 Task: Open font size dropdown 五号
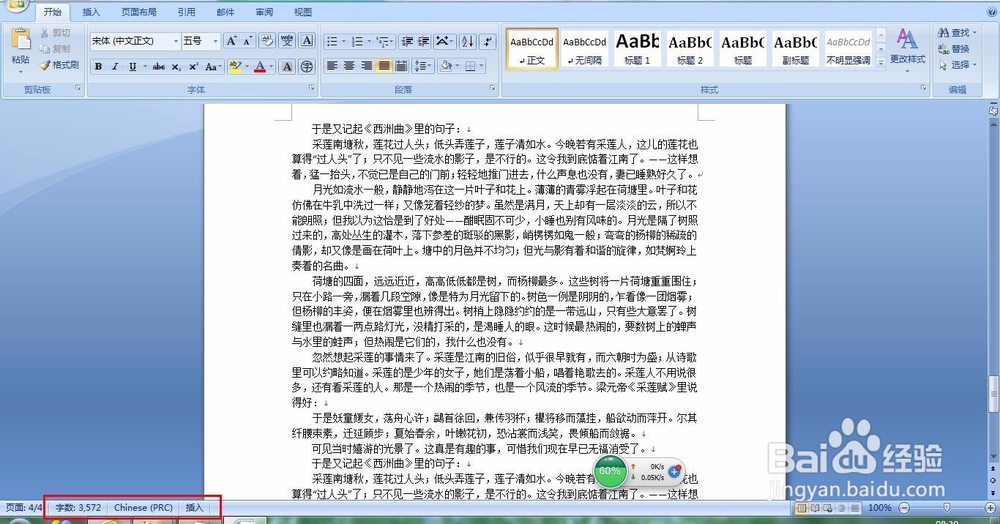tap(216, 41)
